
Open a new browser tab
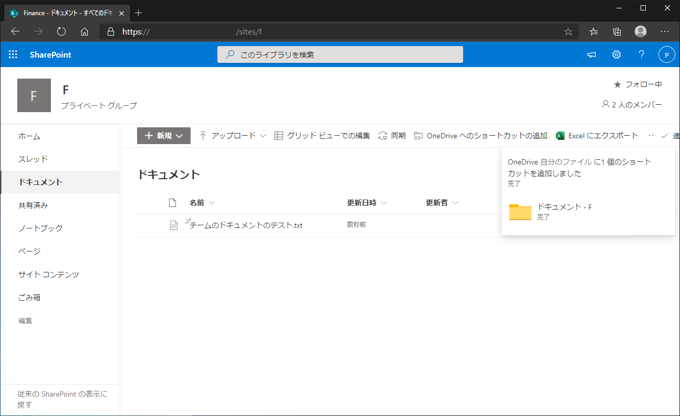point(138,13)
